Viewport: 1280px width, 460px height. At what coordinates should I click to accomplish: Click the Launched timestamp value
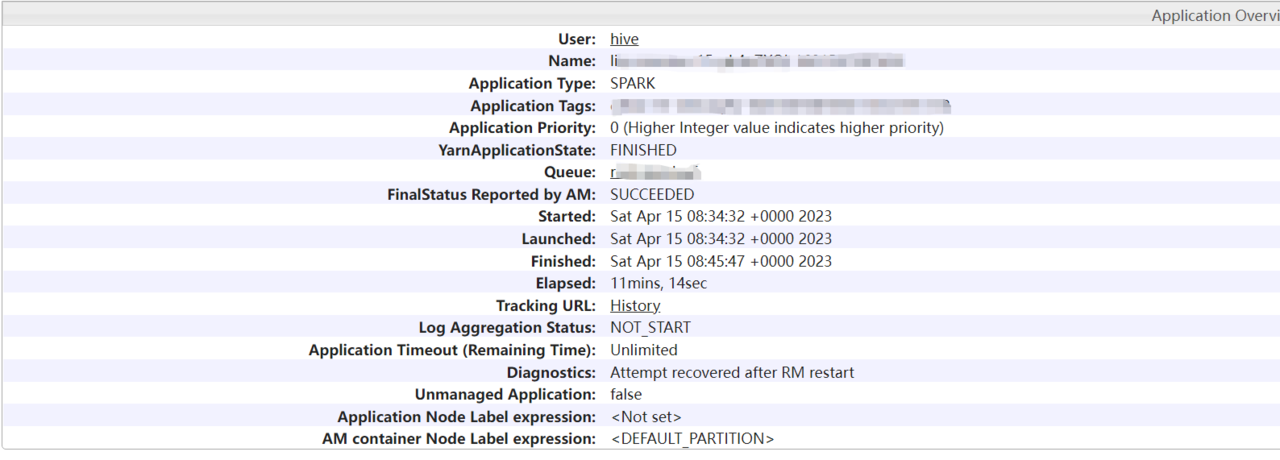pos(721,239)
